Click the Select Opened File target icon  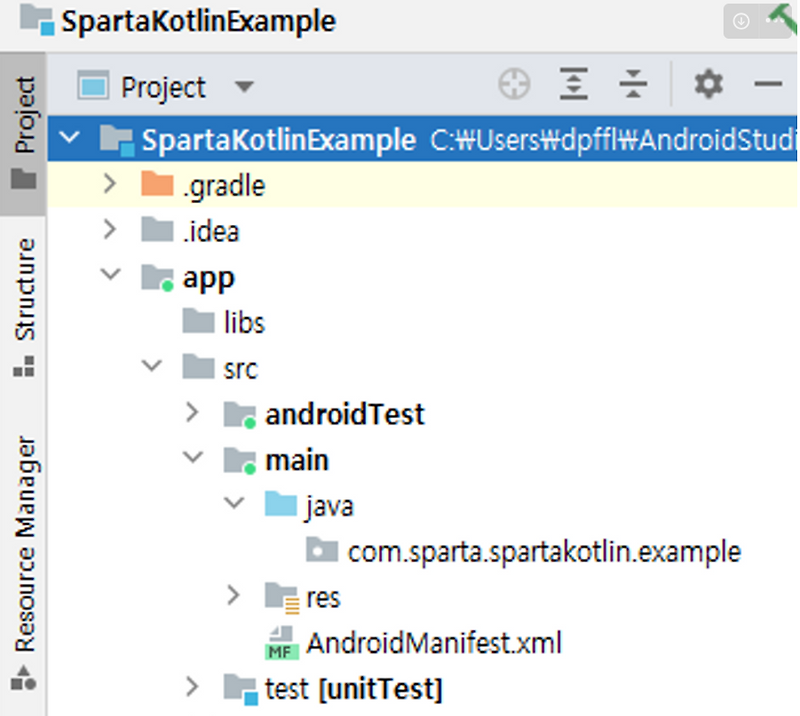pyautogui.click(x=514, y=85)
